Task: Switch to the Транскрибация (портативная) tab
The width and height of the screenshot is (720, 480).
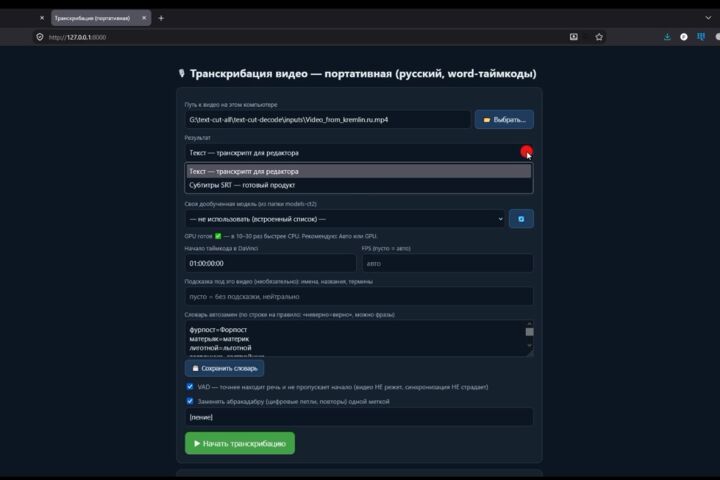Action: click(x=92, y=18)
